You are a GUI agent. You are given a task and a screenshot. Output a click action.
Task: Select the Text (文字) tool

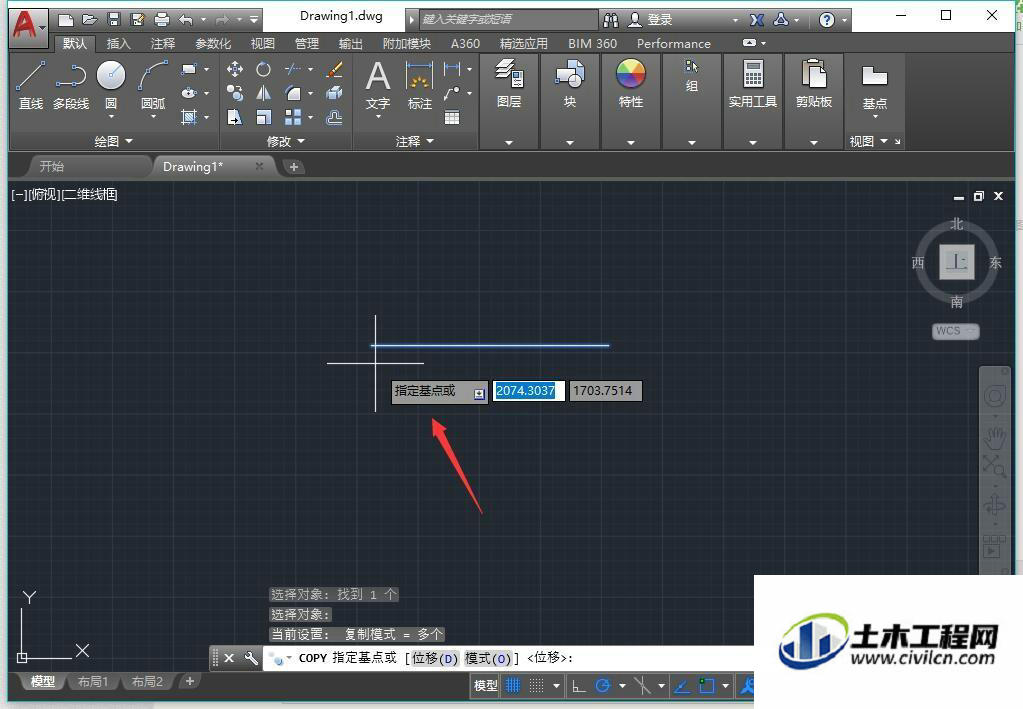(x=378, y=85)
